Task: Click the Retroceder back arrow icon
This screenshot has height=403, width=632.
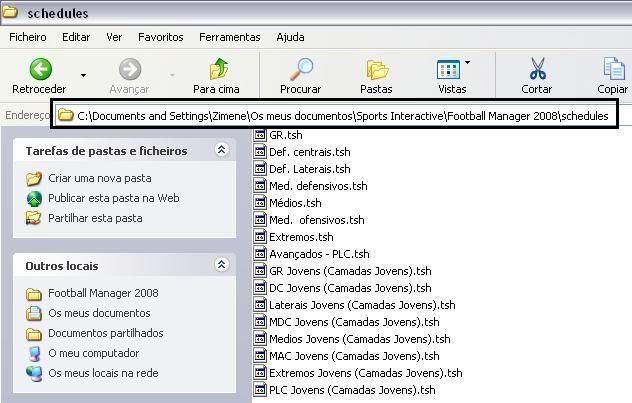Action: (x=41, y=69)
